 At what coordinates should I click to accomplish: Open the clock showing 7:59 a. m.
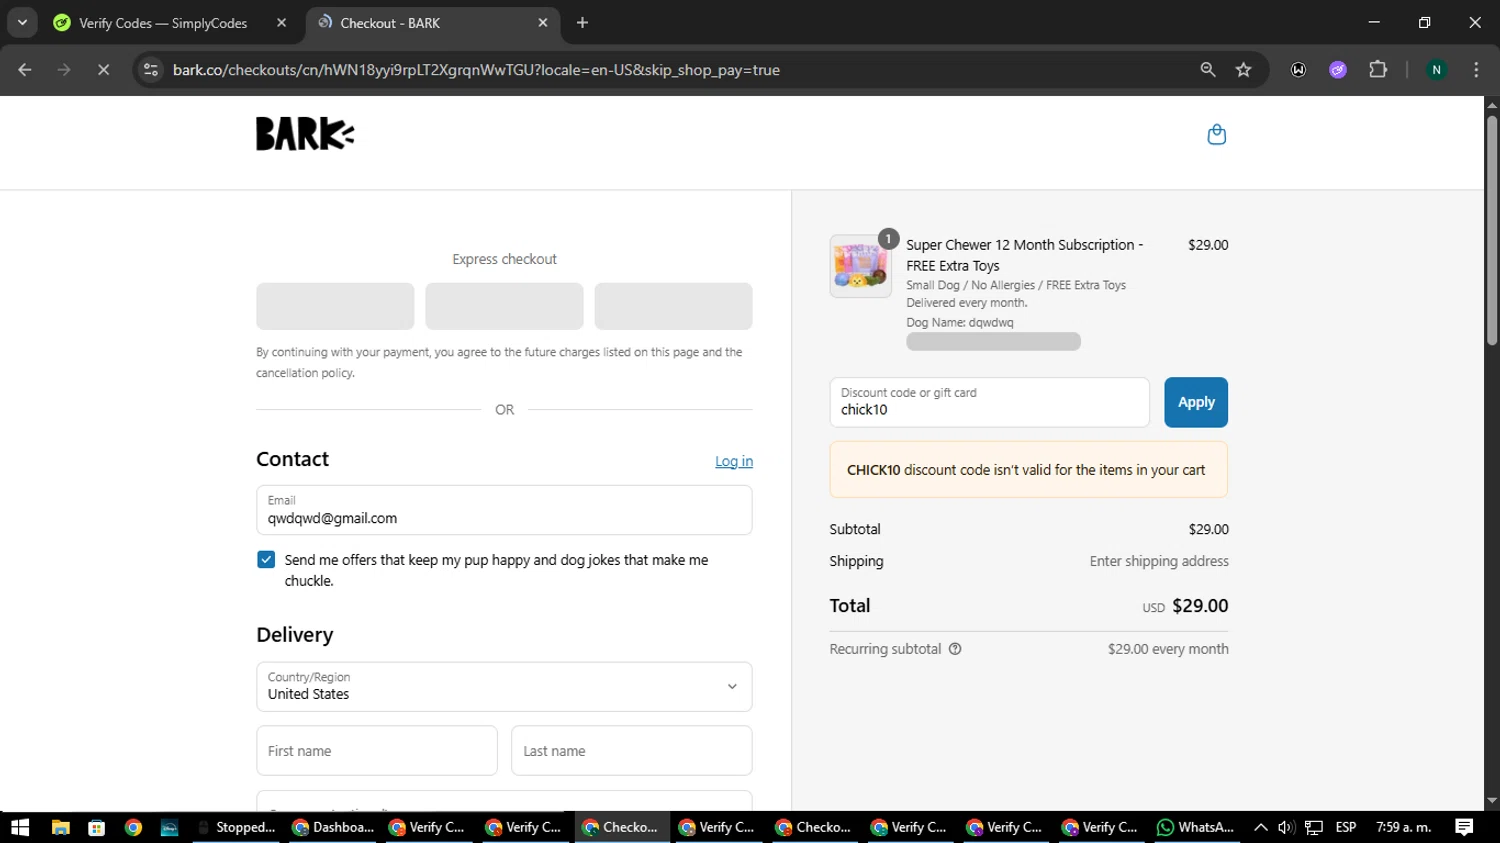click(1404, 827)
